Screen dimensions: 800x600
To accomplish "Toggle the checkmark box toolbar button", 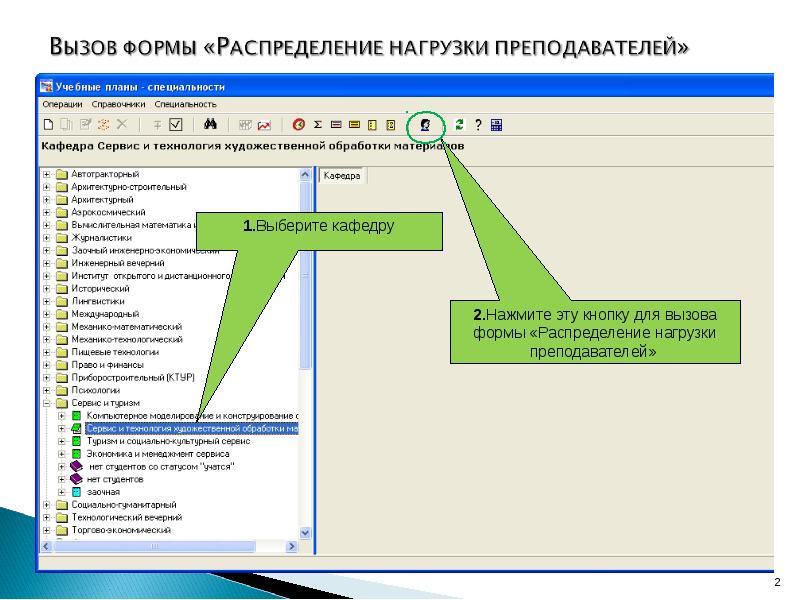I will point(175,125).
